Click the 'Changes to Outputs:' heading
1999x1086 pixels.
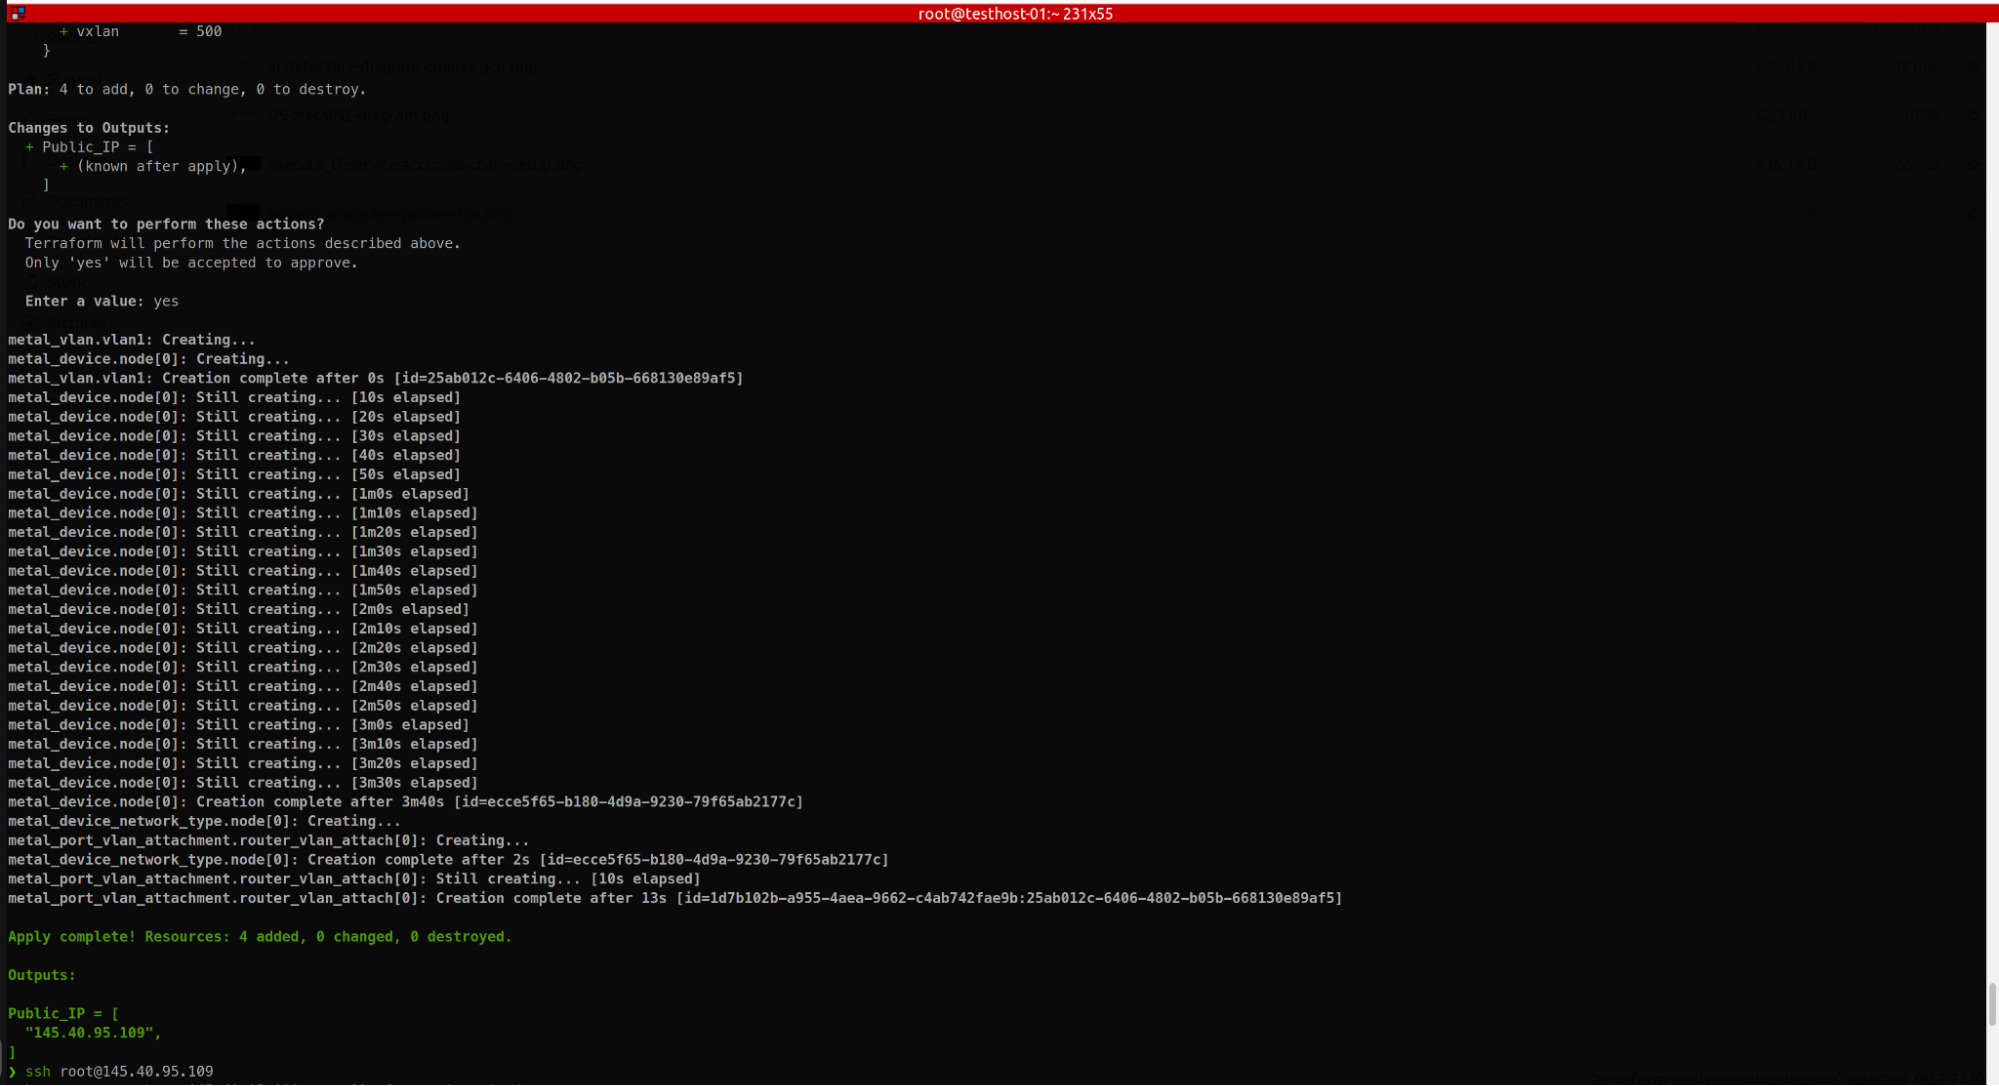(x=89, y=128)
